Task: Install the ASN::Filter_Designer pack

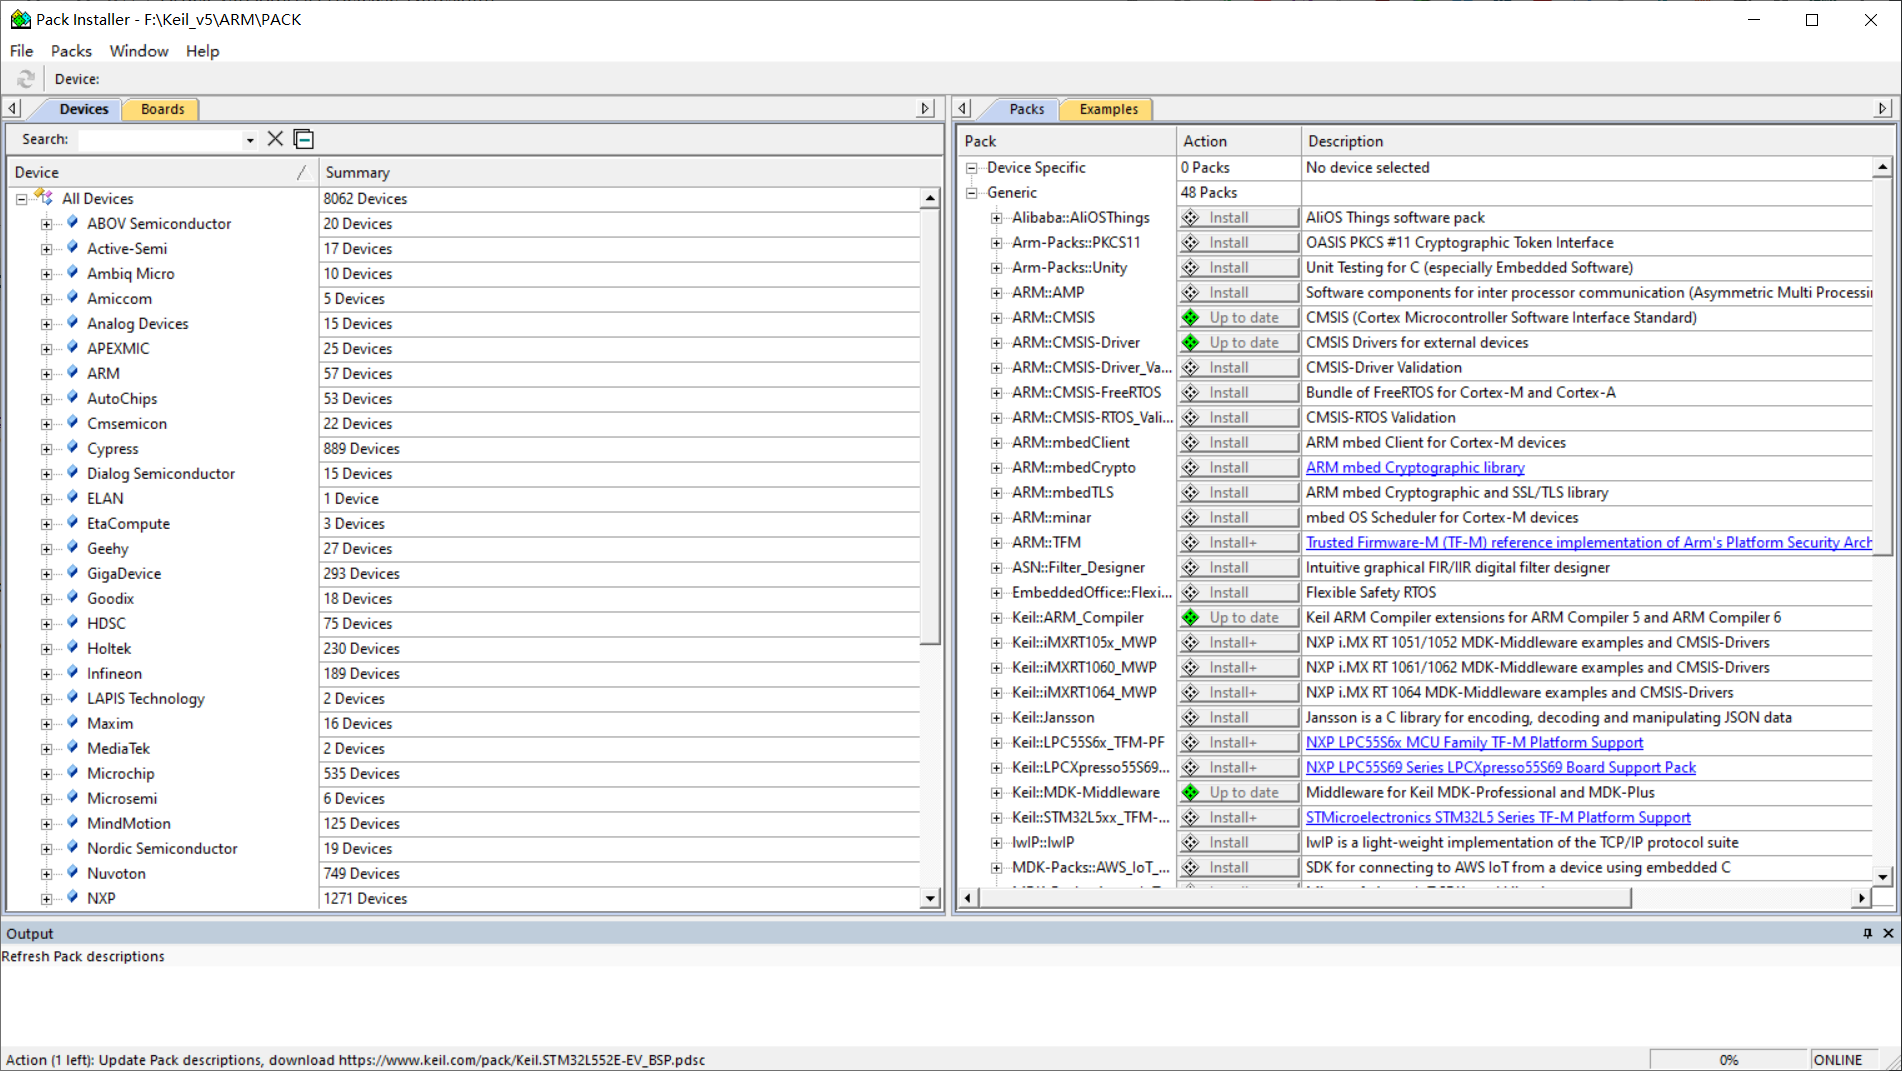Action: click(1238, 567)
